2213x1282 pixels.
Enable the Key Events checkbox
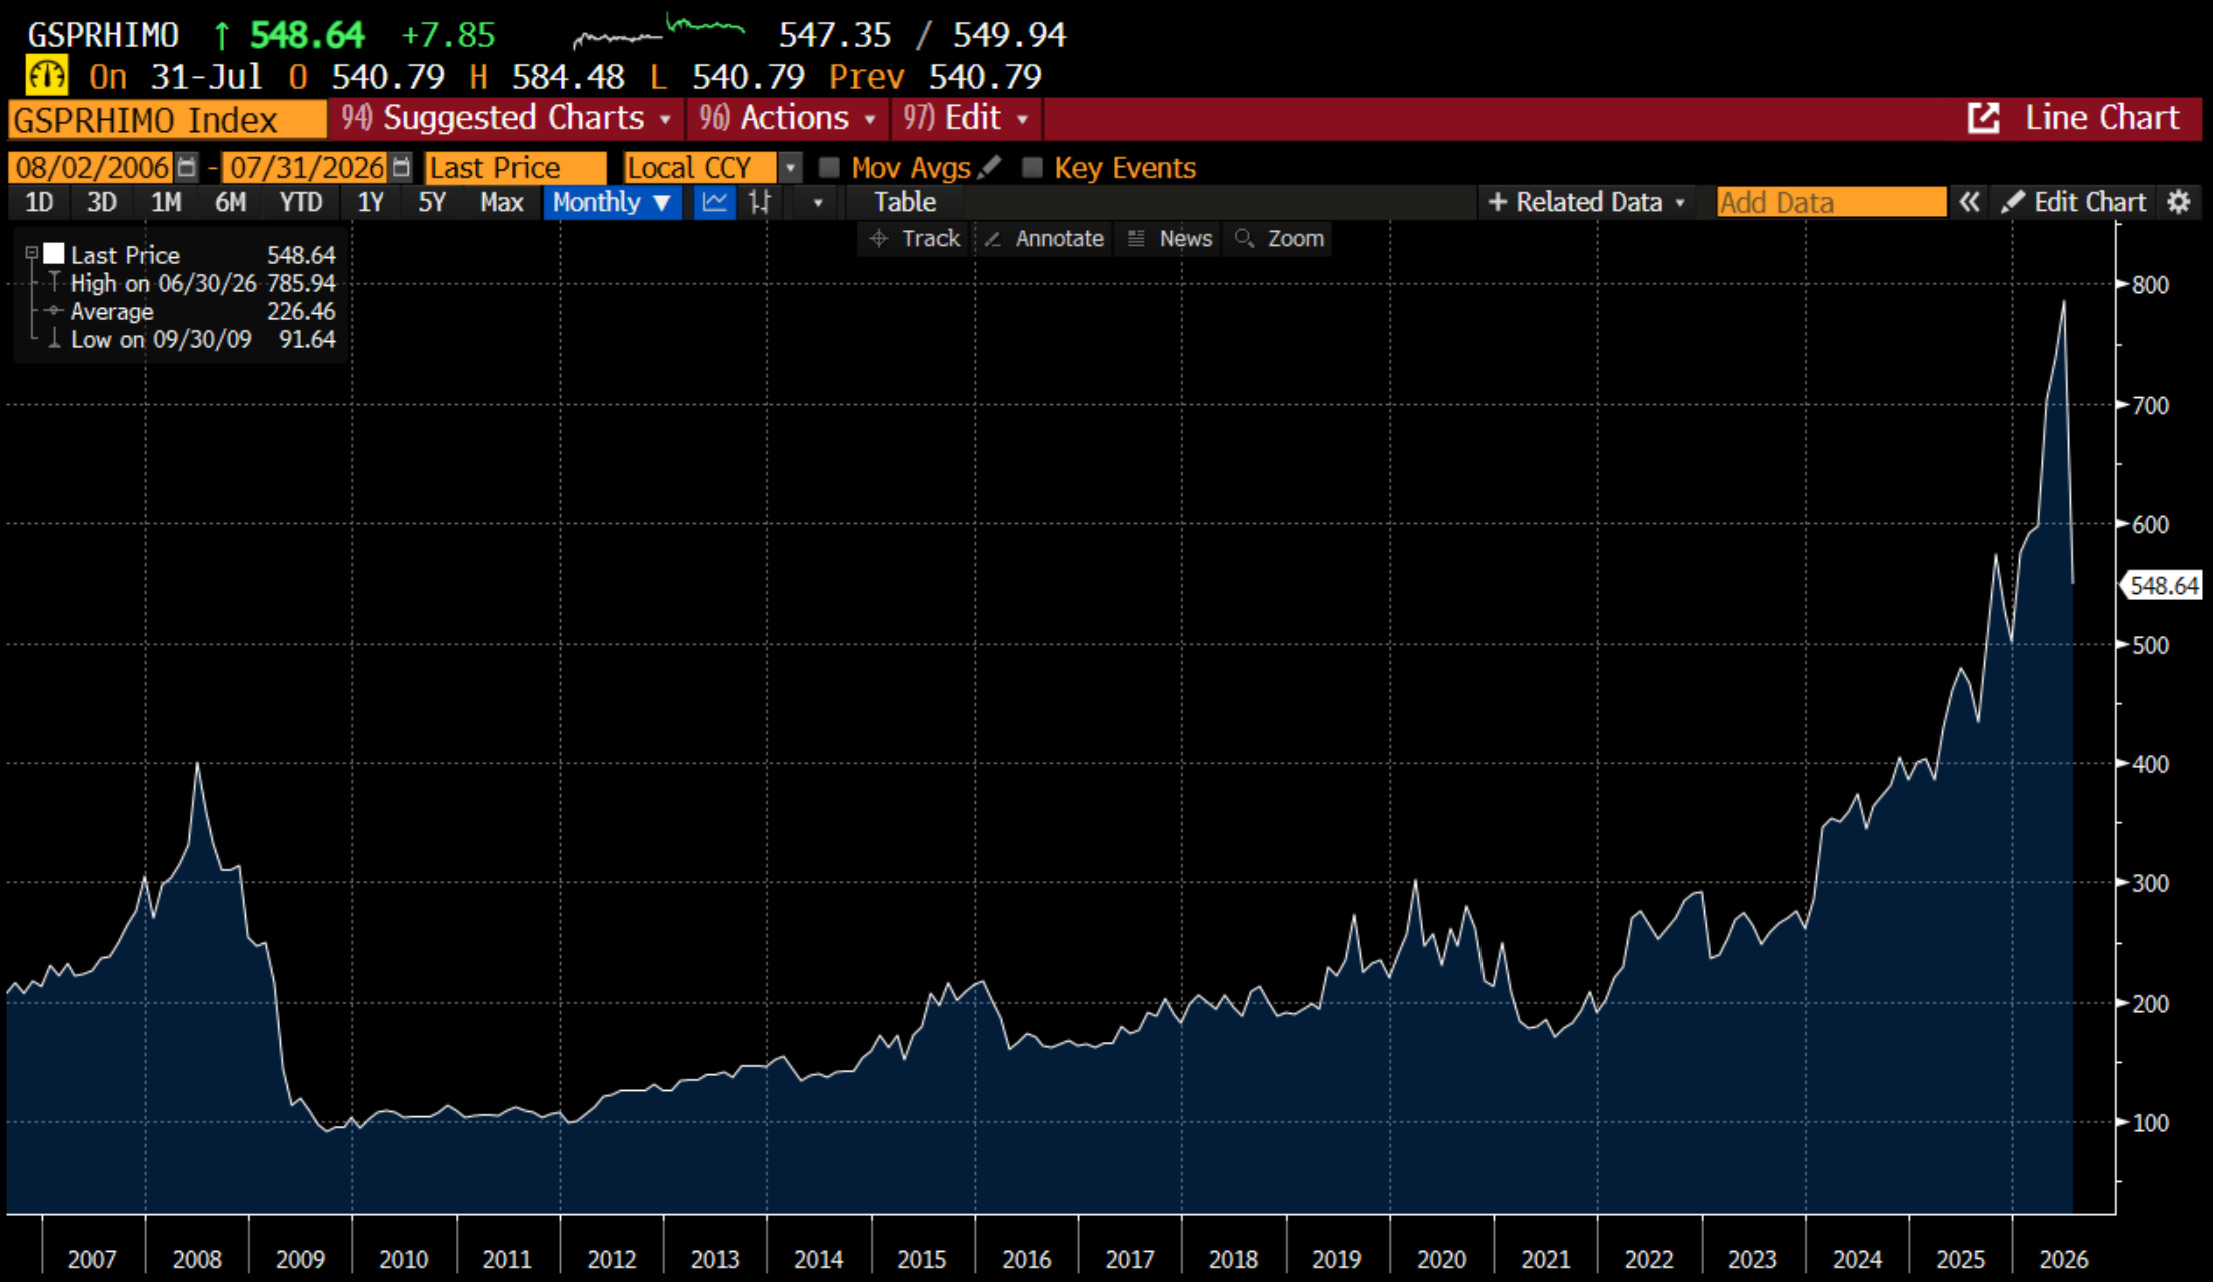[1032, 167]
